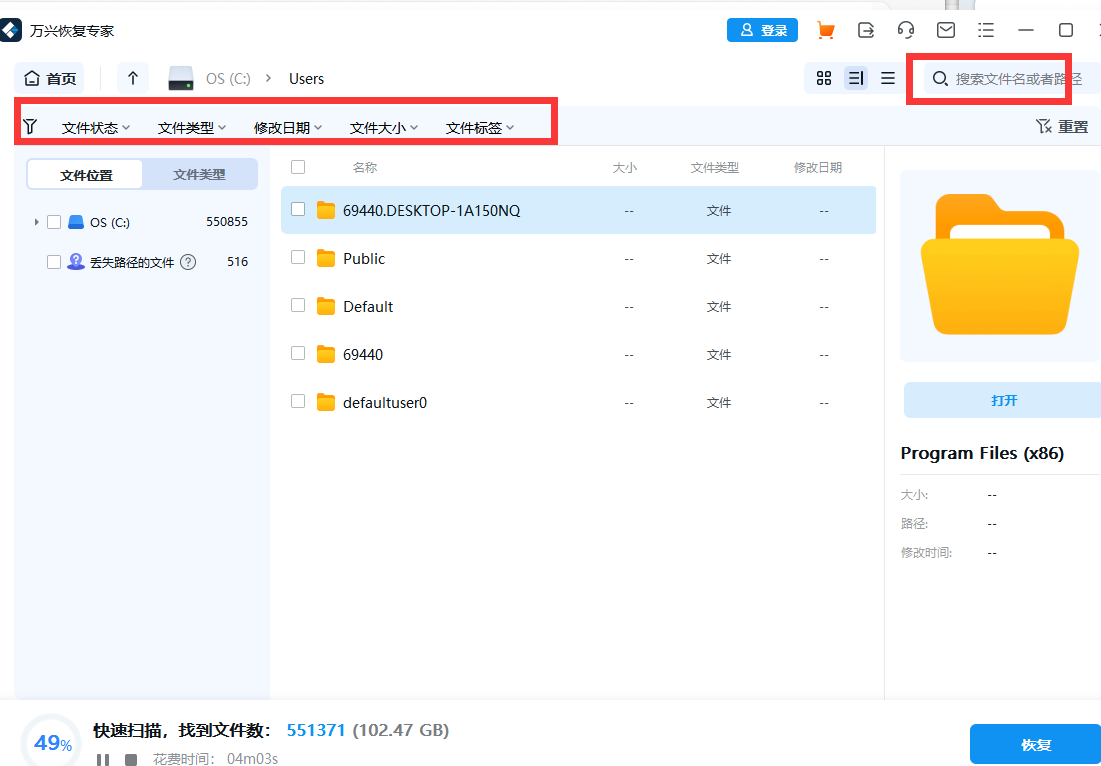Screen dimensions: 1101x766
Task: Expand the OS (C:) tree node
Action: tap(36, 221)
